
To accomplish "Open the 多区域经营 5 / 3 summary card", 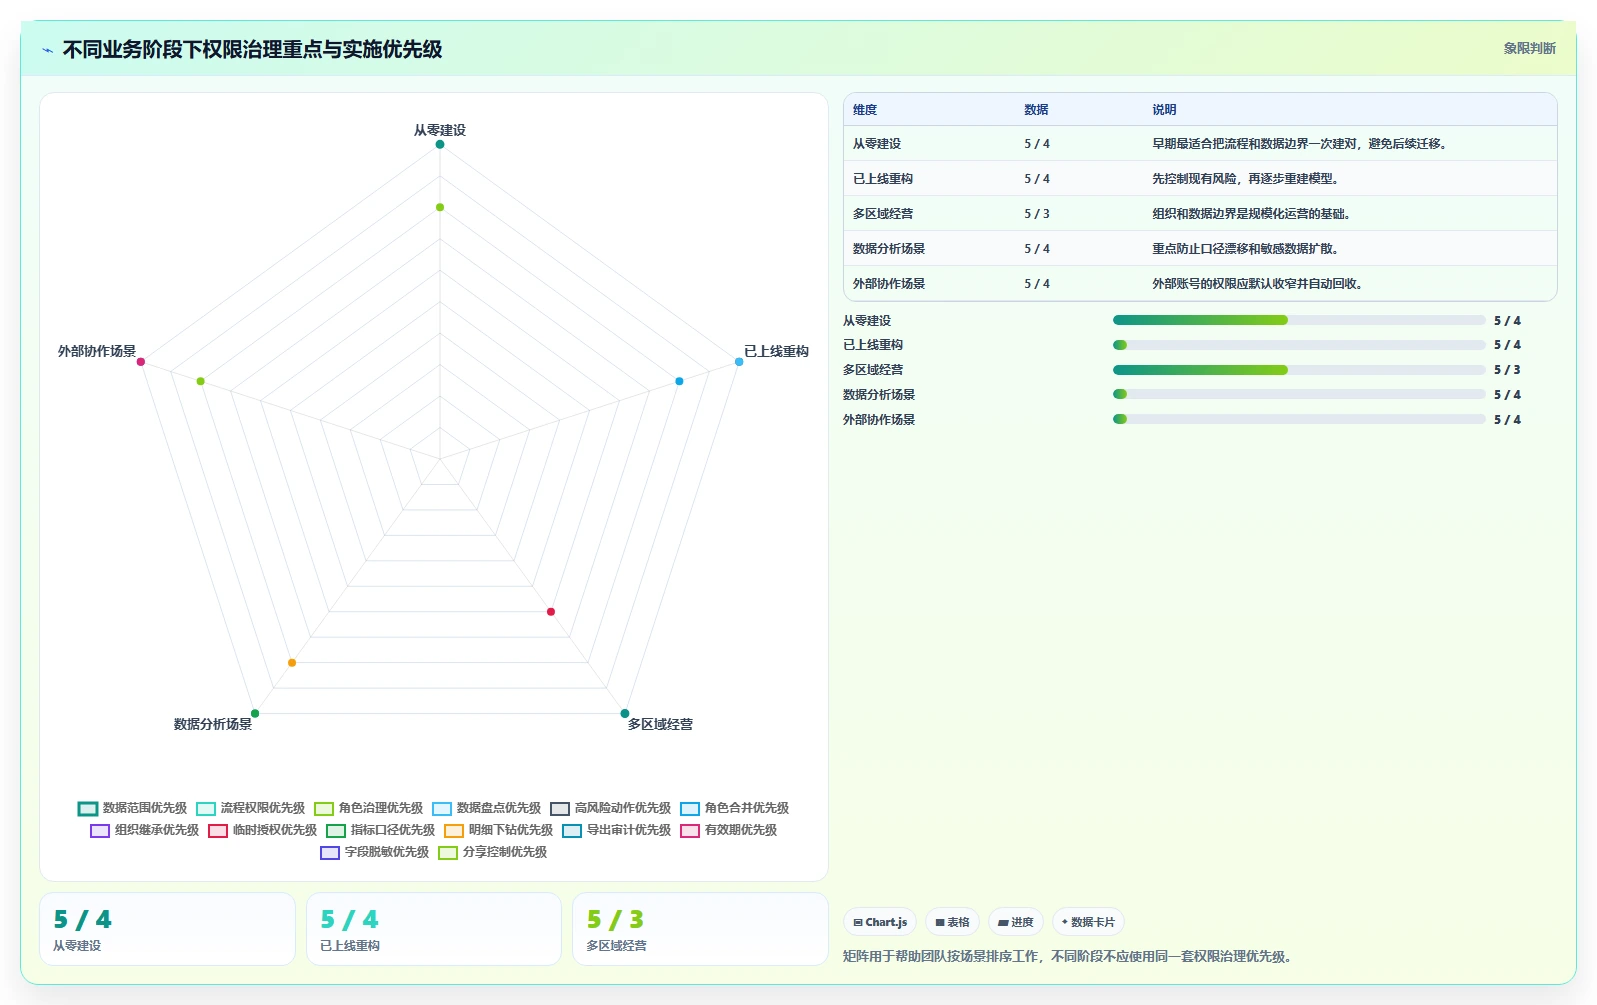I will coord(700,929).
